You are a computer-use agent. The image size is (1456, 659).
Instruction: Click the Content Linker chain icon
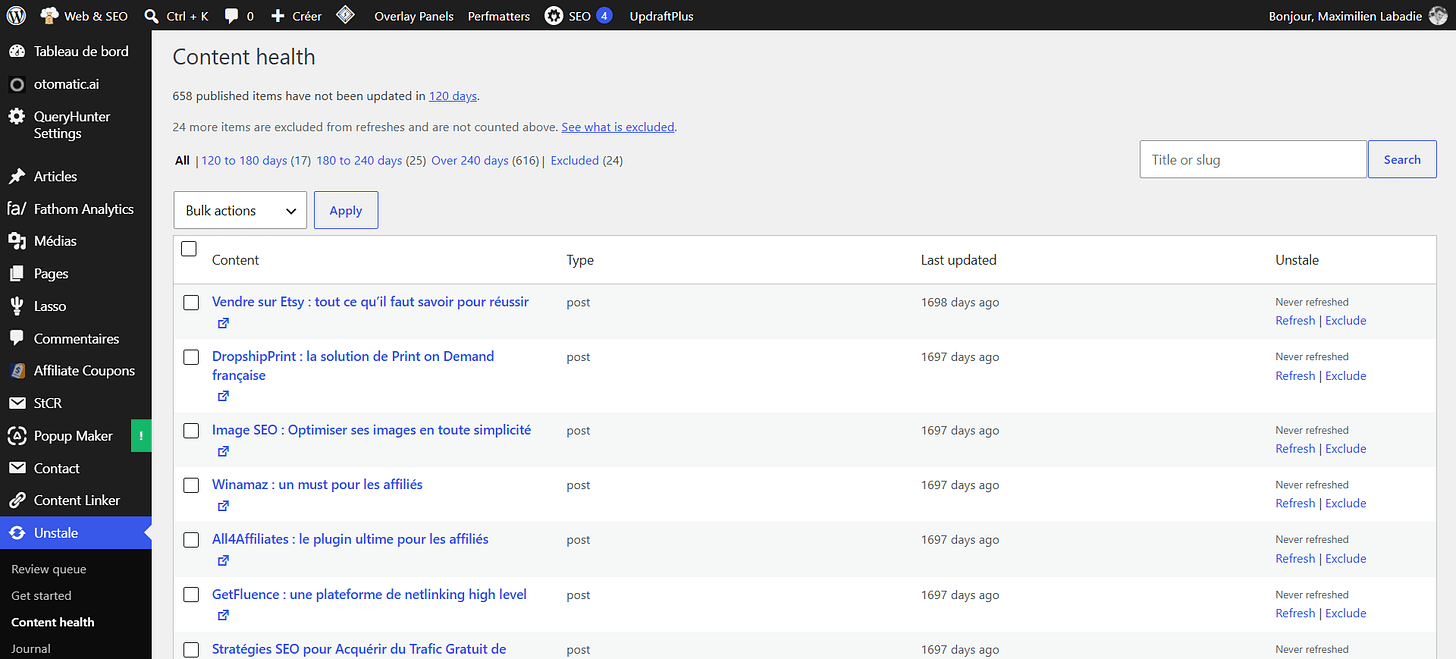(x=16, y=500)
